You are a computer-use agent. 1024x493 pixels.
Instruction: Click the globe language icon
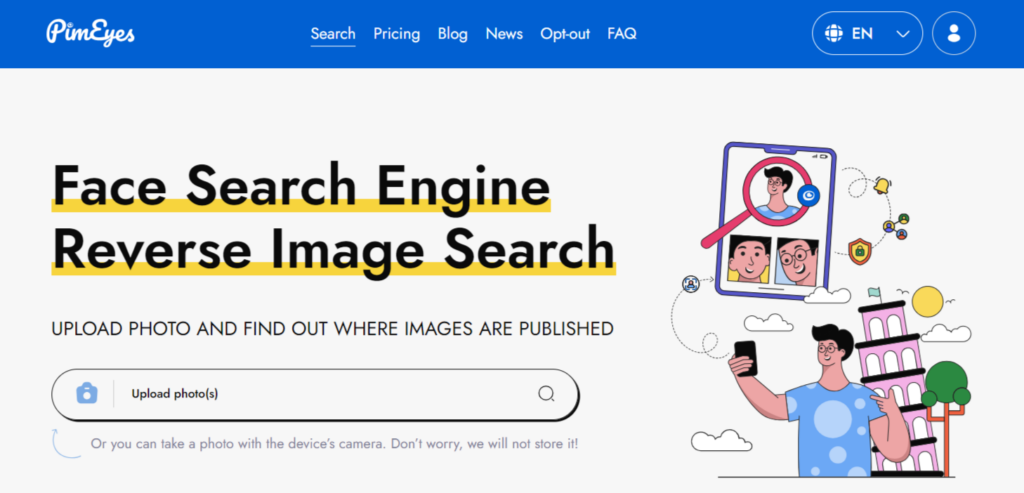pos(834,33)
